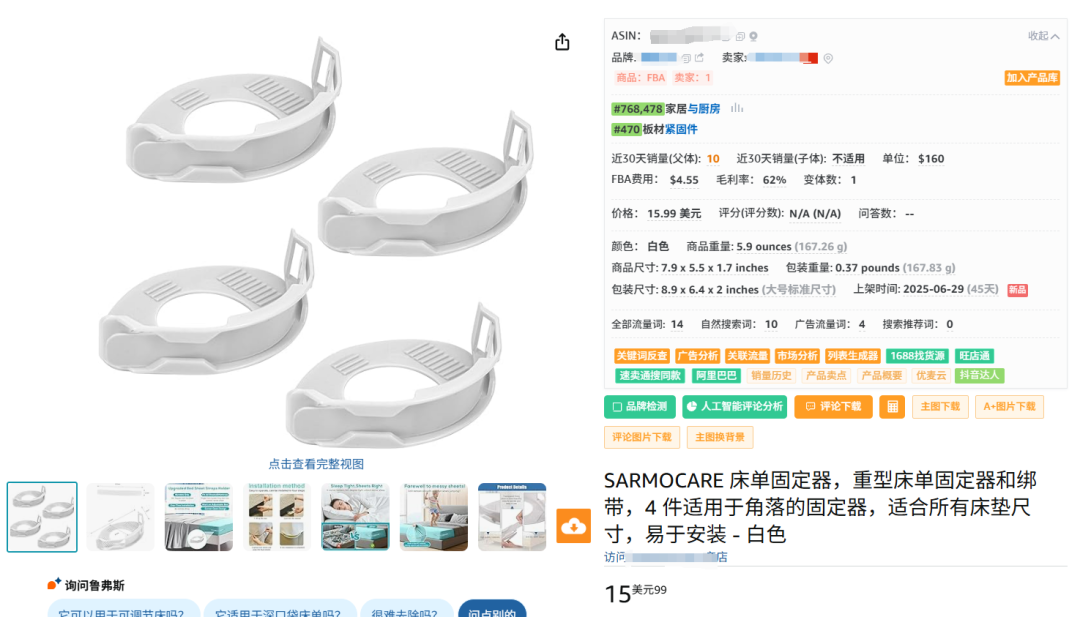The image size is (1080, 617).
Task: Click the 问点别的 dark blue pill
Action: pos(492,611)
